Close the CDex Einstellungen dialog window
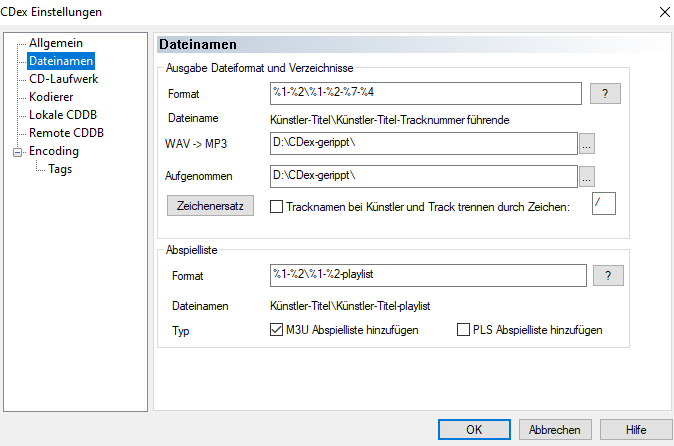This screenshot has width=674, height=446. (x=659, y=11)
